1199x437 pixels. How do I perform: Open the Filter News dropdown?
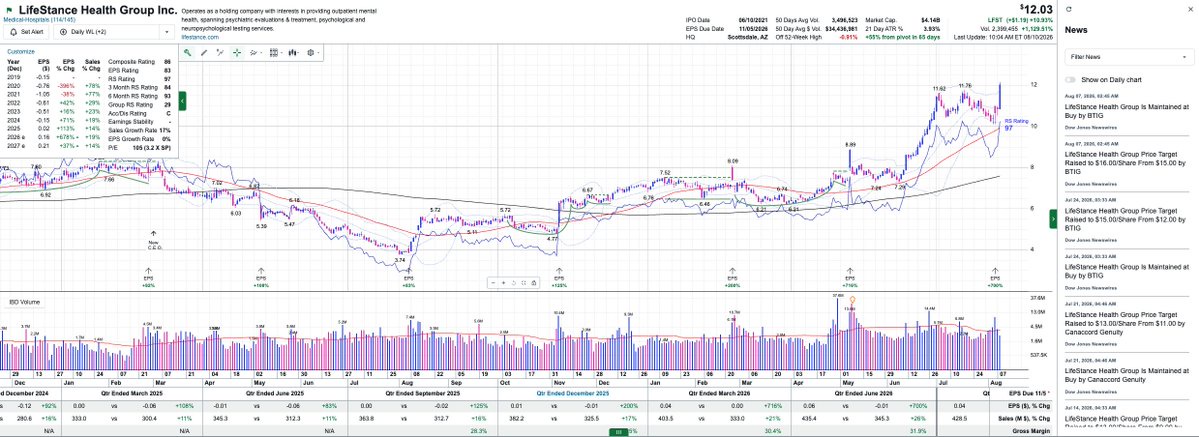[x=1129, y=57]
